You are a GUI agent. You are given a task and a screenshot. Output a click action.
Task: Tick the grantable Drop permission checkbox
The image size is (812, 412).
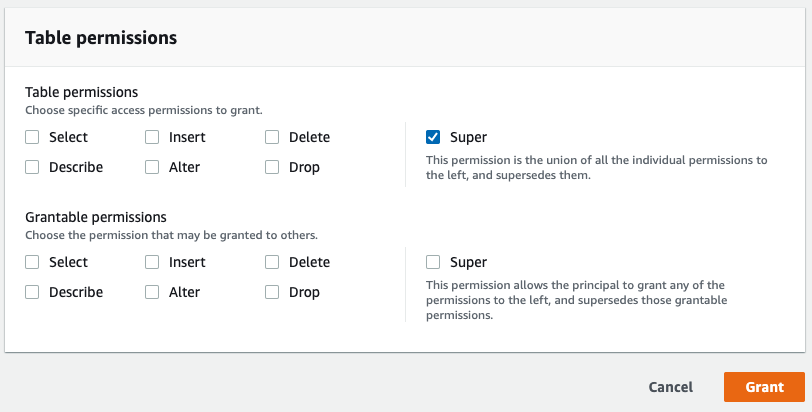[272, 292]
